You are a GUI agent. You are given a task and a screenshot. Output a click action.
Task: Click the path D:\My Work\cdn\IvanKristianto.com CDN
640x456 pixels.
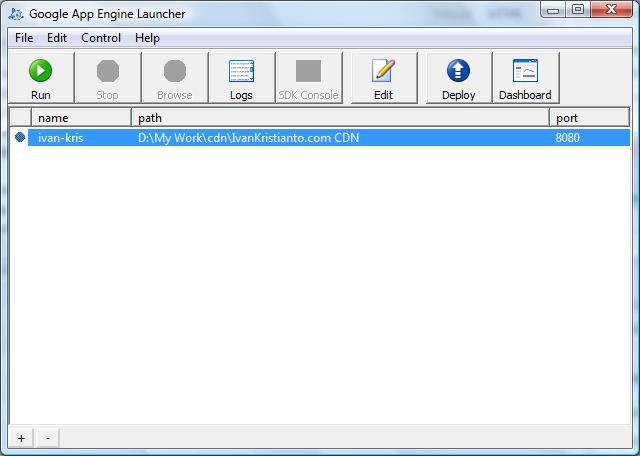pyautogui.click(x=249, y=138)
